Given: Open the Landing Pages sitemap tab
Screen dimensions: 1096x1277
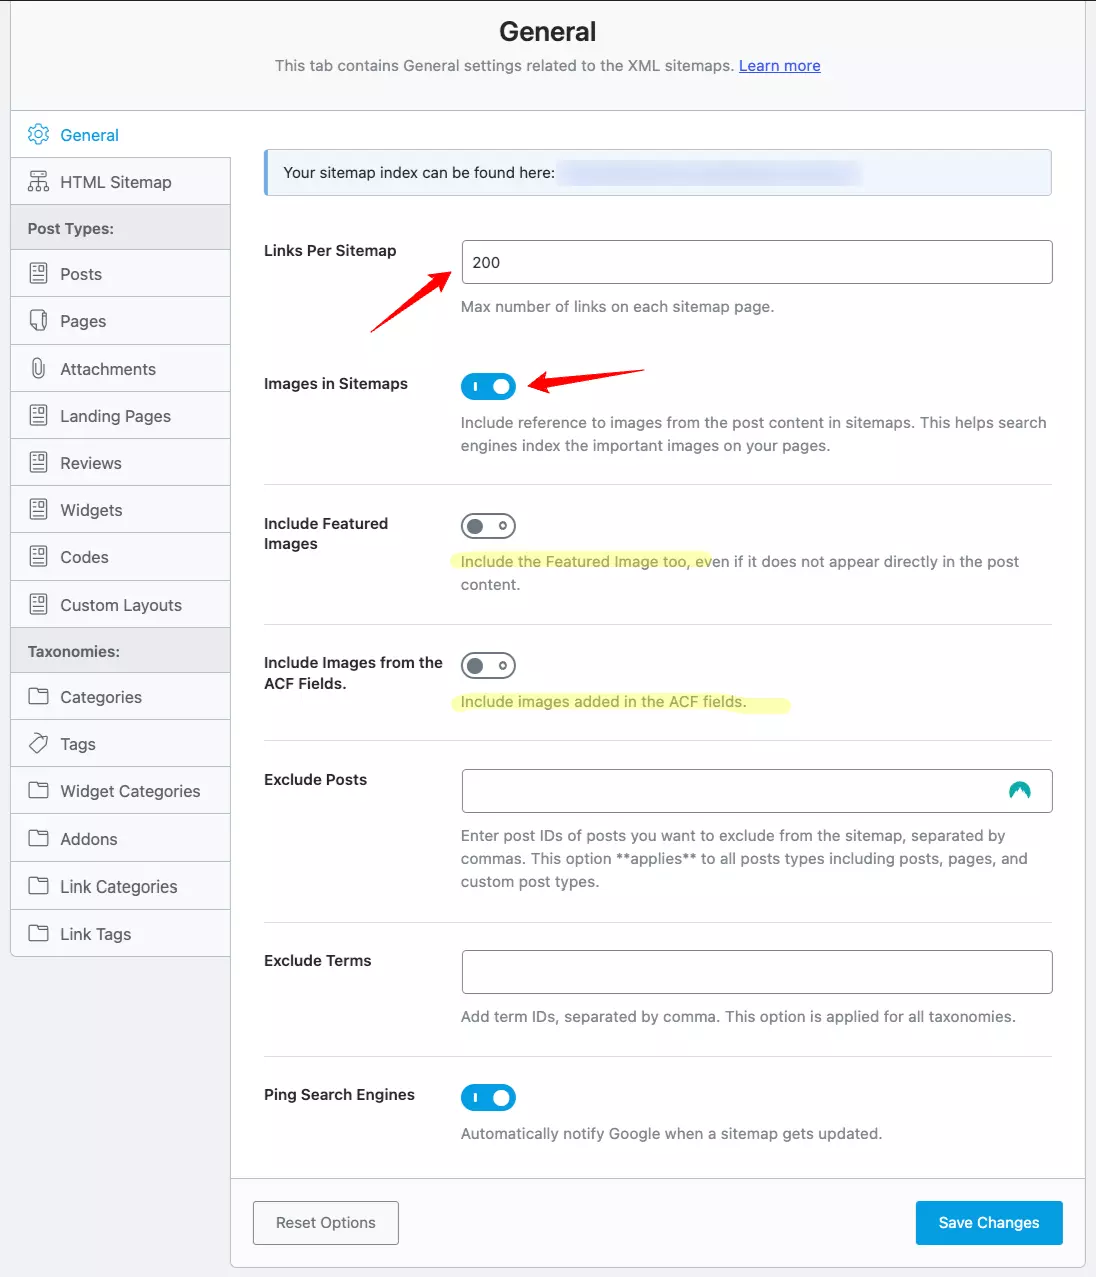Looking at the screenshot, I should click(115, 416).
